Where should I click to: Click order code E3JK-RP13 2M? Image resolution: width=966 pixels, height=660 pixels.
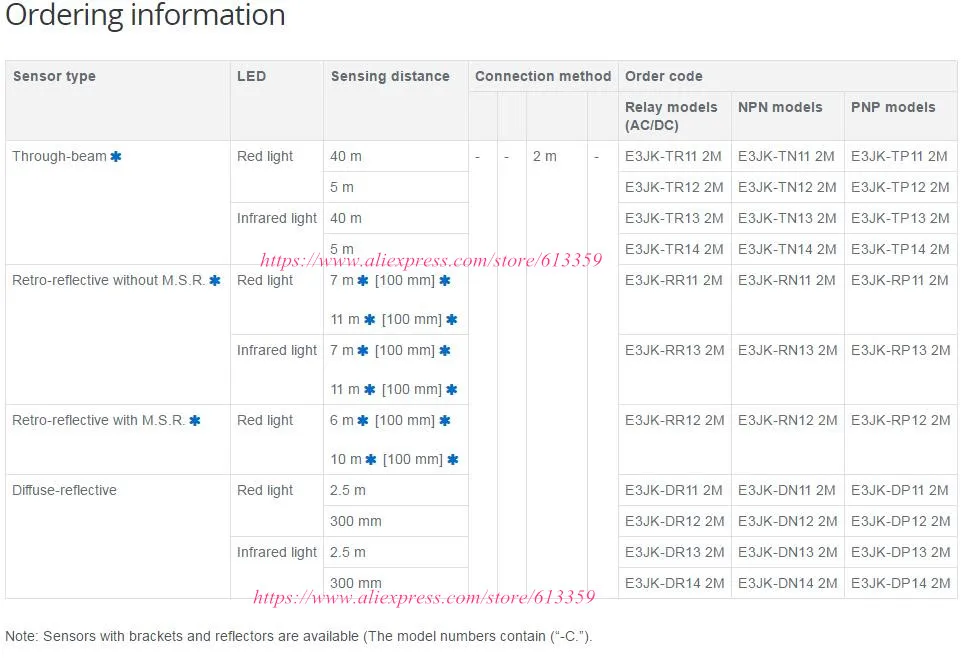coord(901,350)
